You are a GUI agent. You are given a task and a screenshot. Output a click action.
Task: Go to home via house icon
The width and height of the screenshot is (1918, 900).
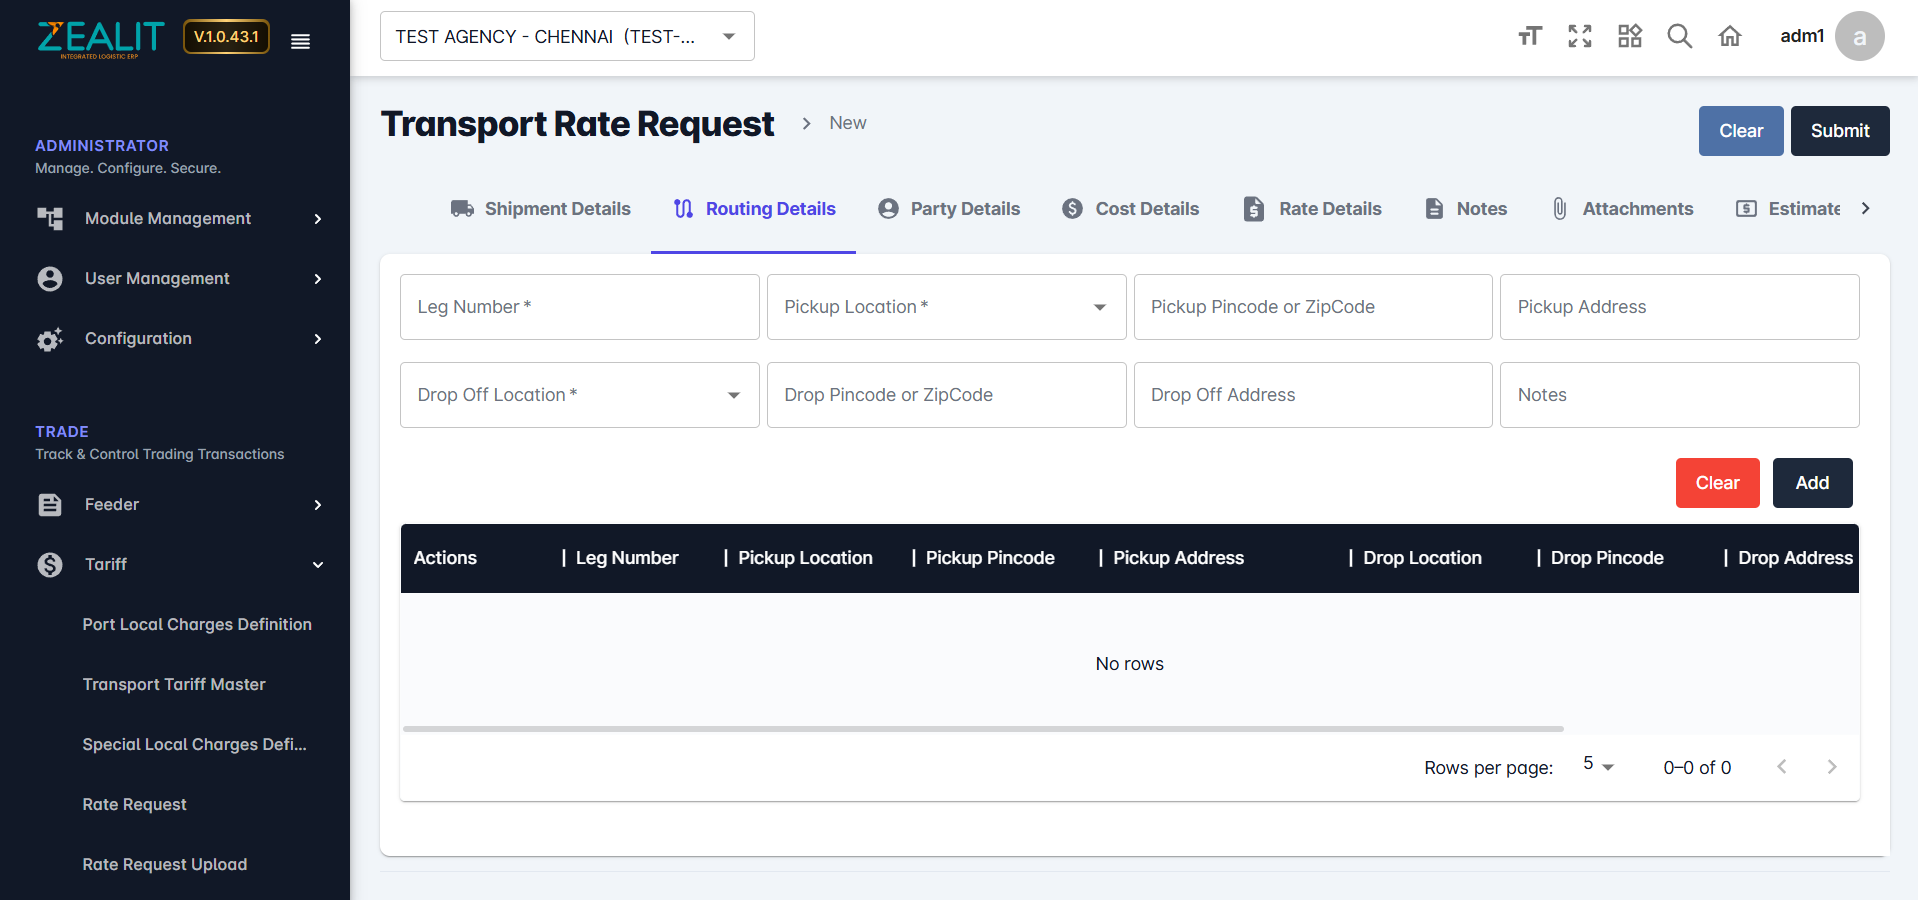point(1729,37)
